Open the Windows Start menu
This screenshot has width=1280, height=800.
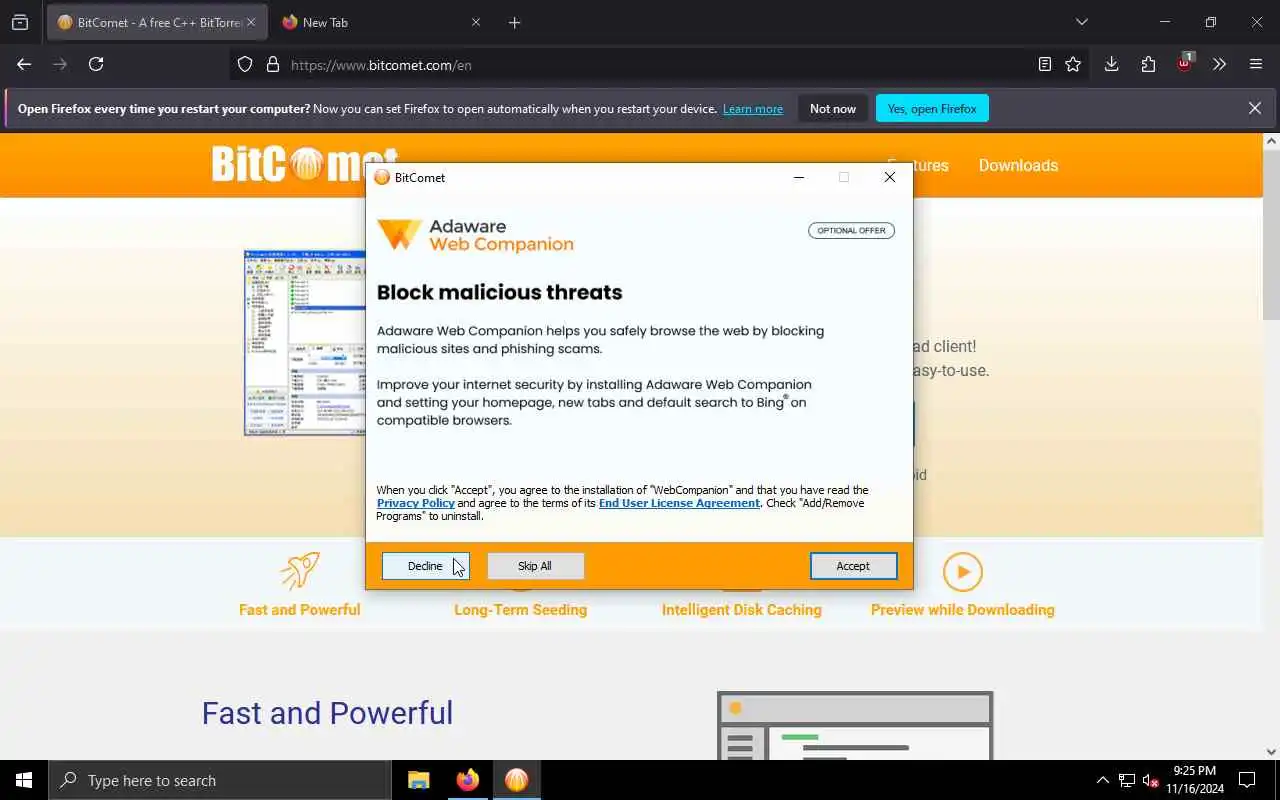(24, 780)
